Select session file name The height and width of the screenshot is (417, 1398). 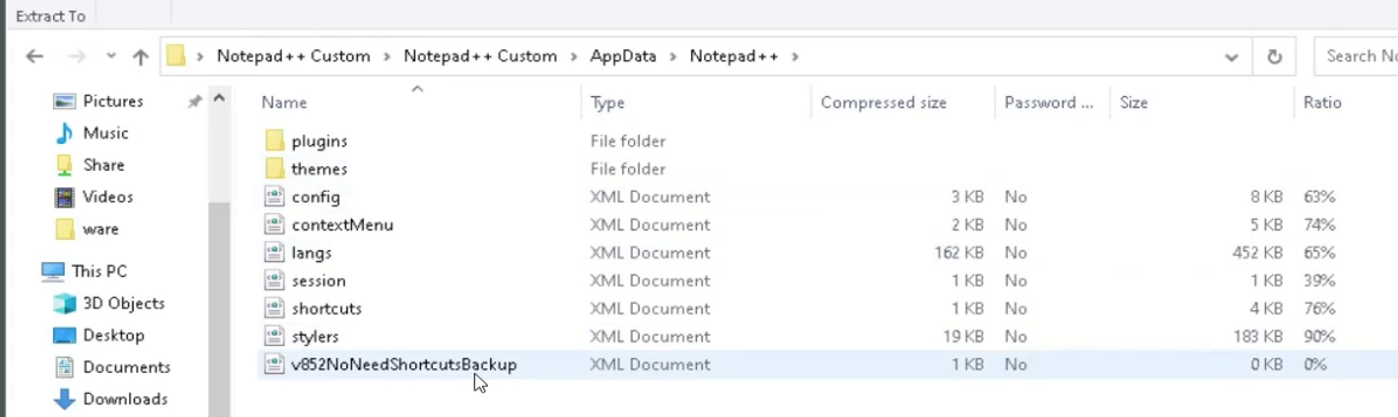[x=318, y=281]
